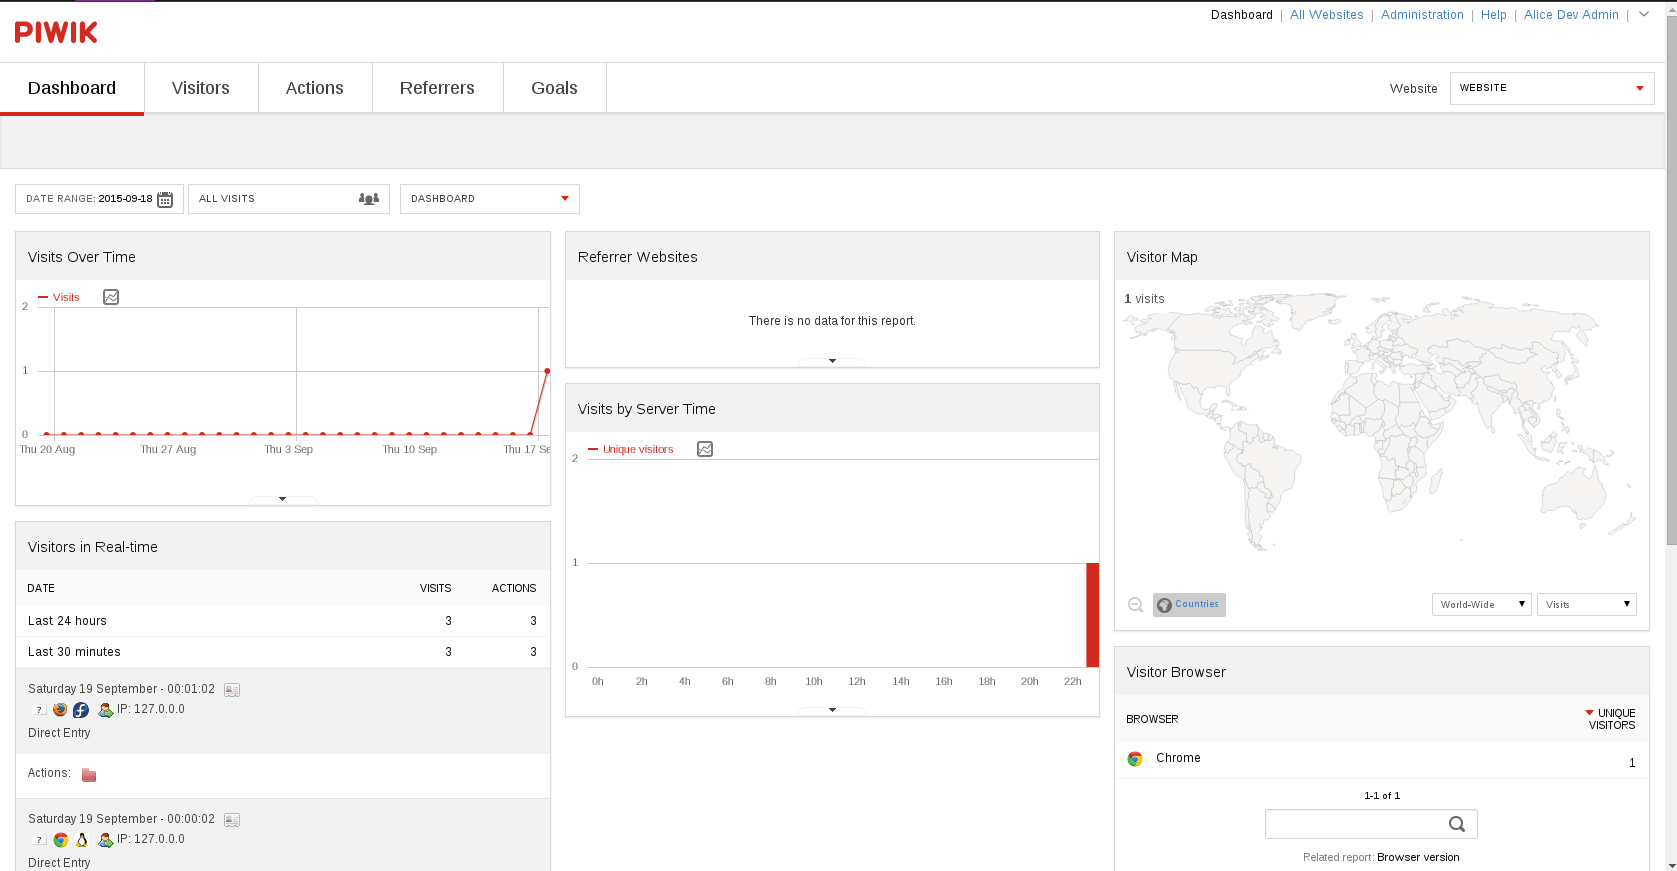The width and height of the screenshot is (1677, 871).
Task: Click the PIWIK logo
Action: [x=56, y=33]
